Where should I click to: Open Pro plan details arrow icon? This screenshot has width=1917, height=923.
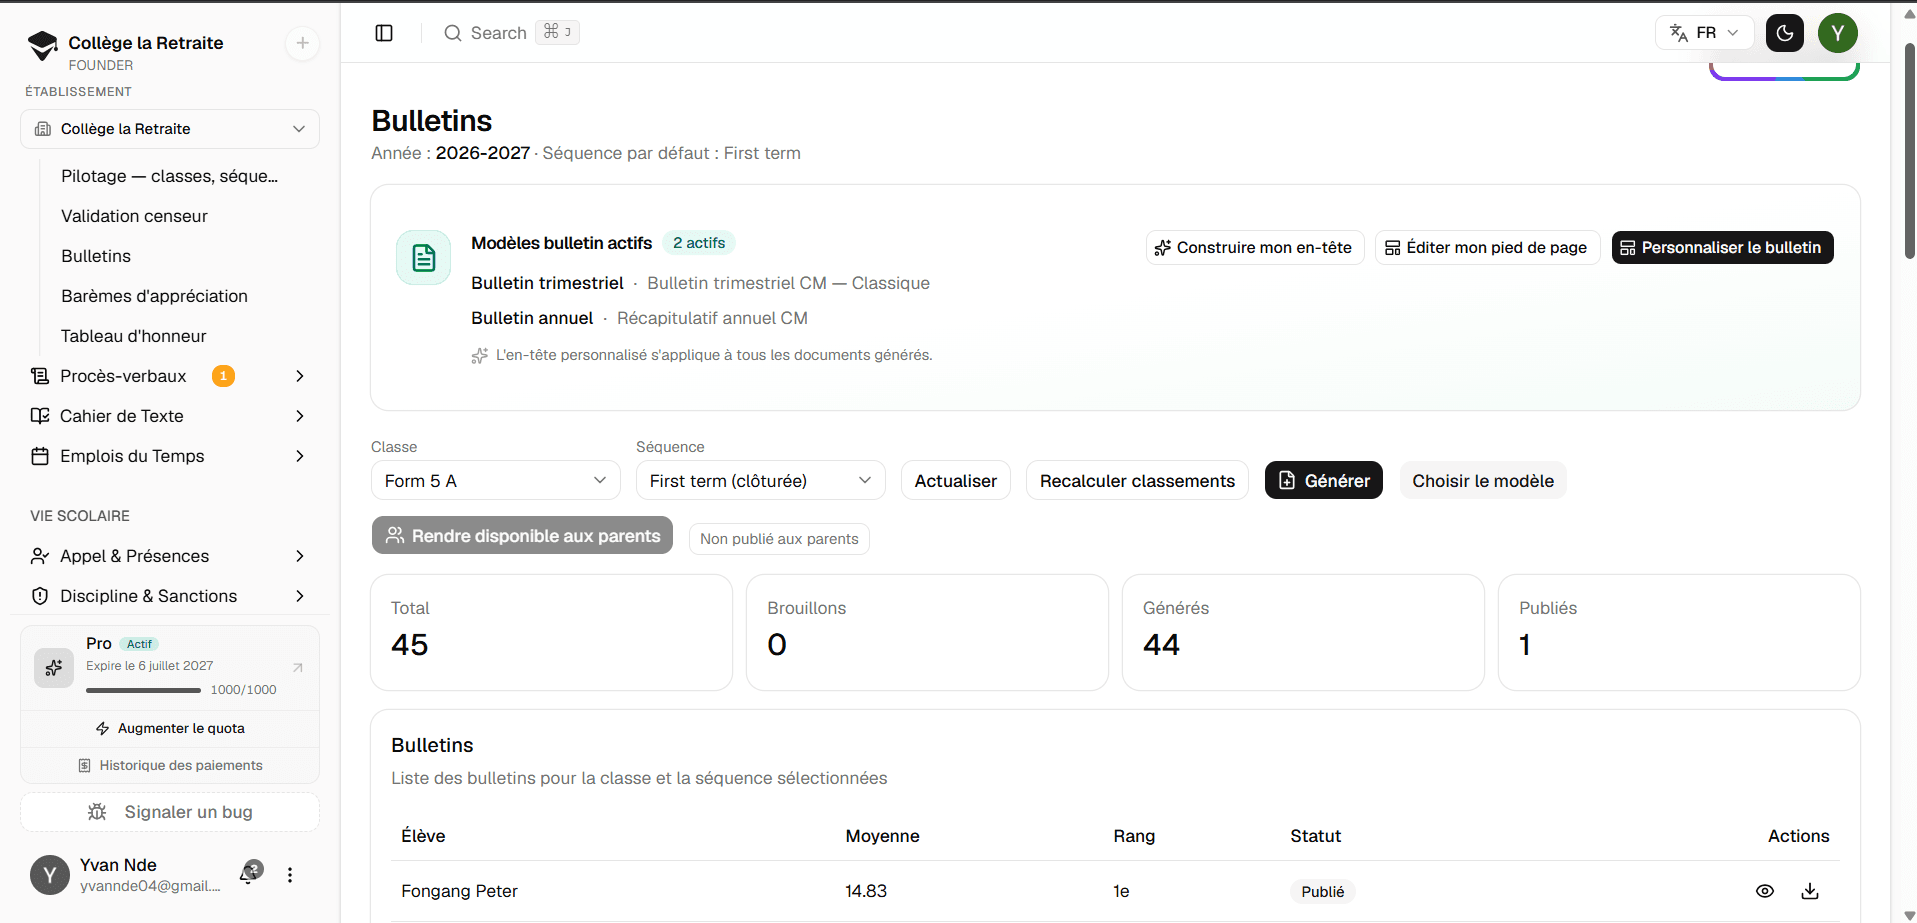point(298,667)
